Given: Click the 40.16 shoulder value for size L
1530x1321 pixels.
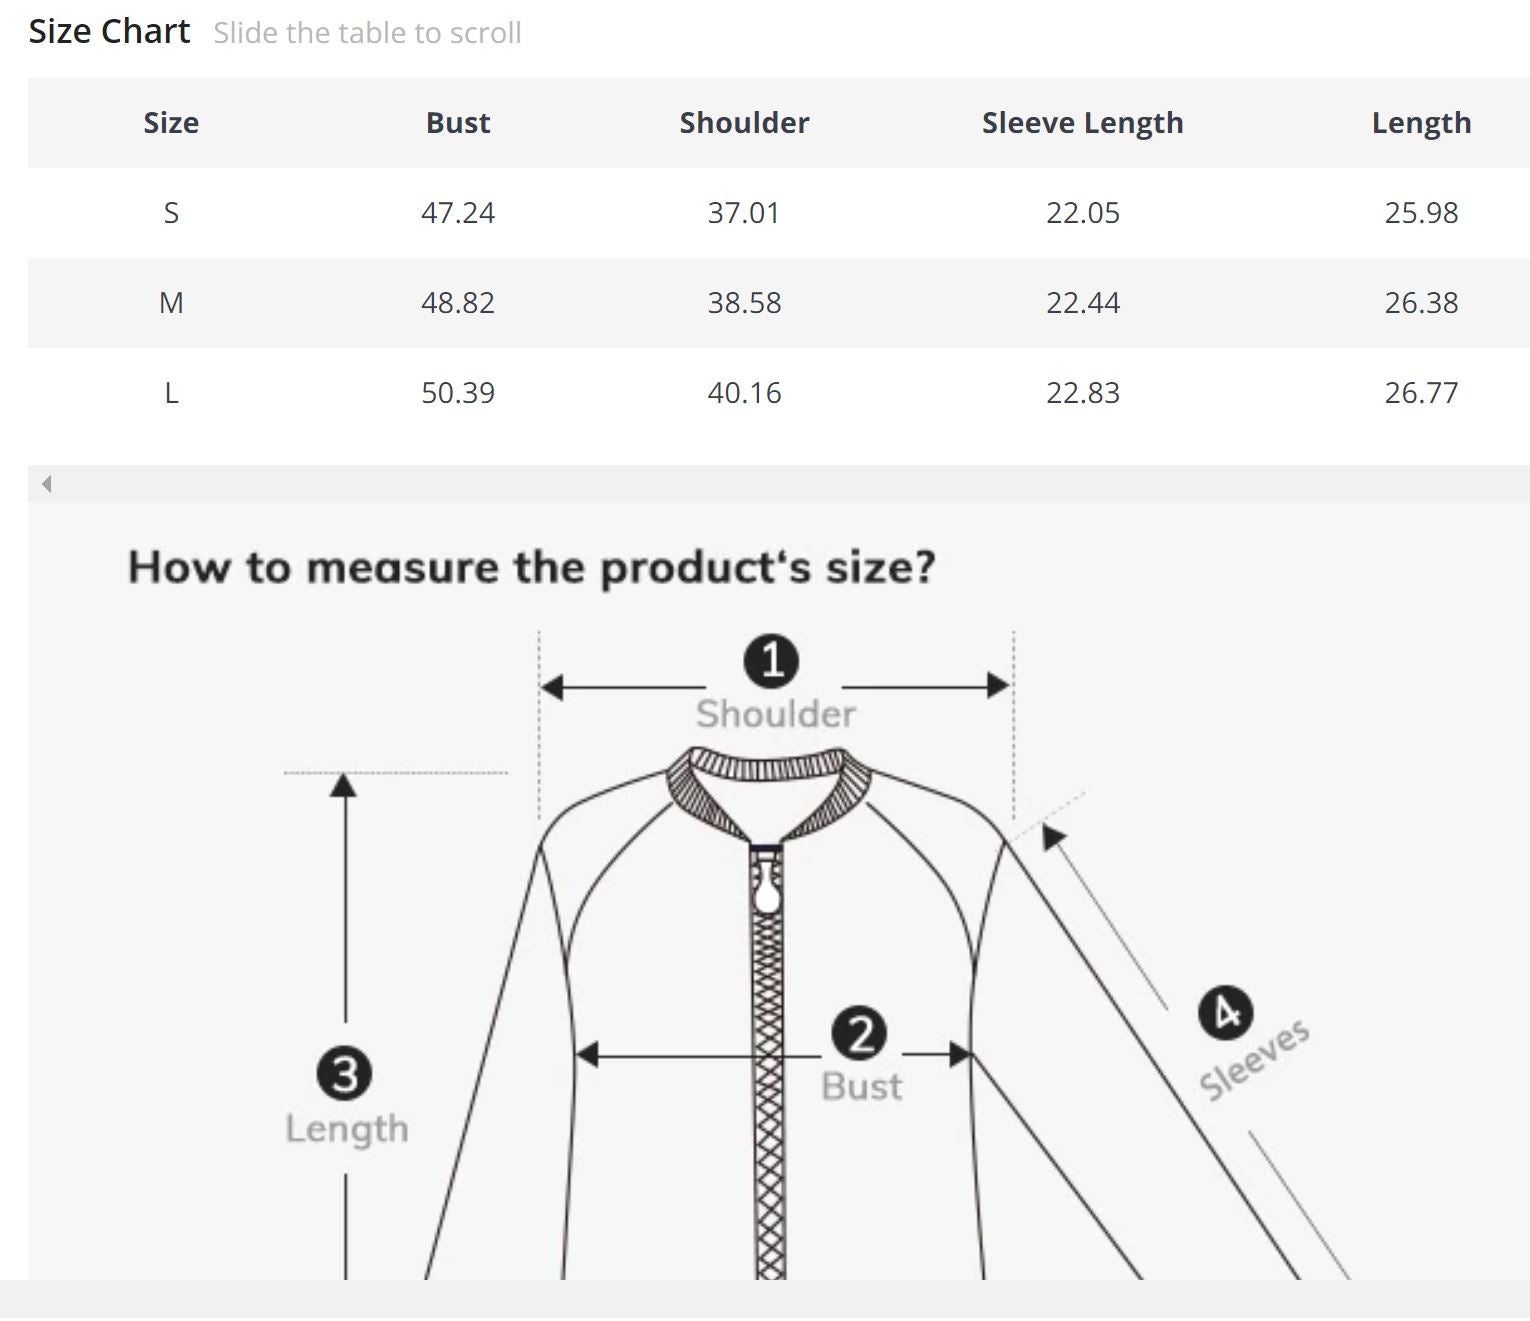Looking at the screenshot, I should point(744,393).
